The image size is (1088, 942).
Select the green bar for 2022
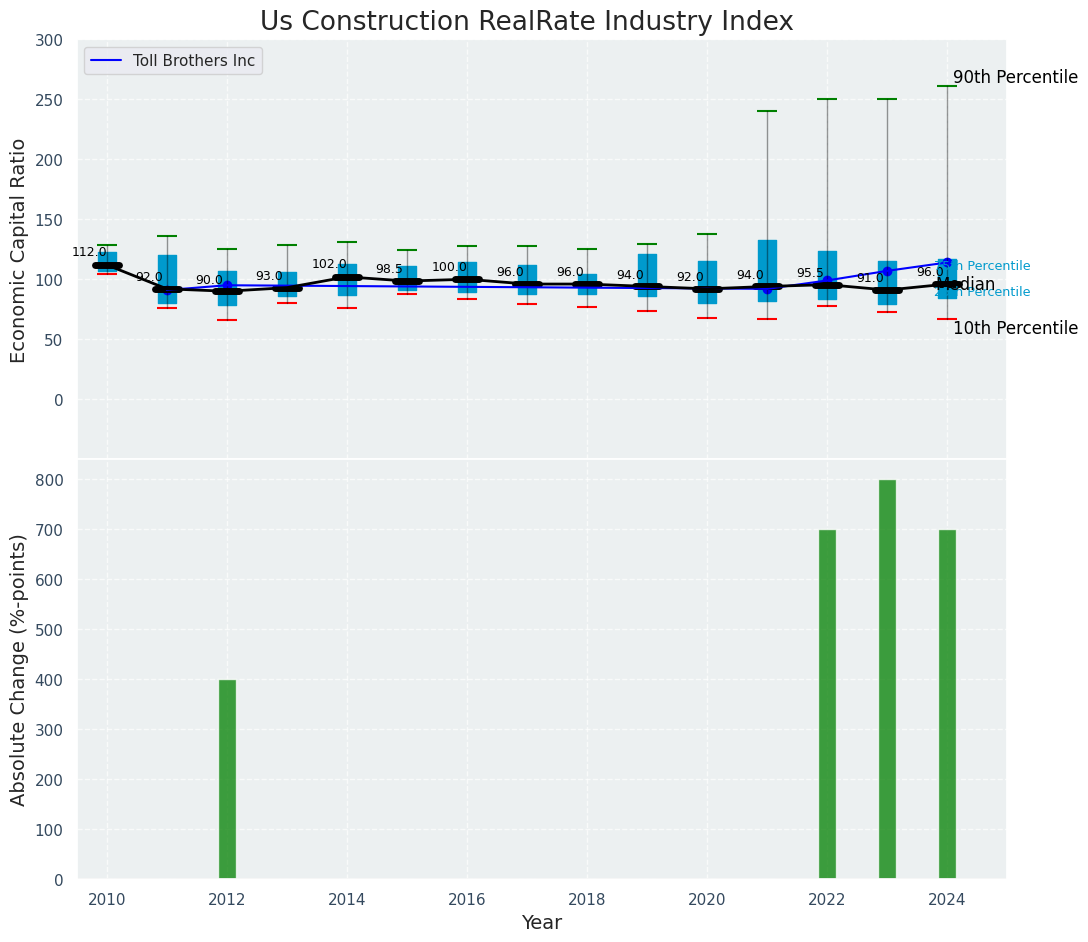click(827, 704)
